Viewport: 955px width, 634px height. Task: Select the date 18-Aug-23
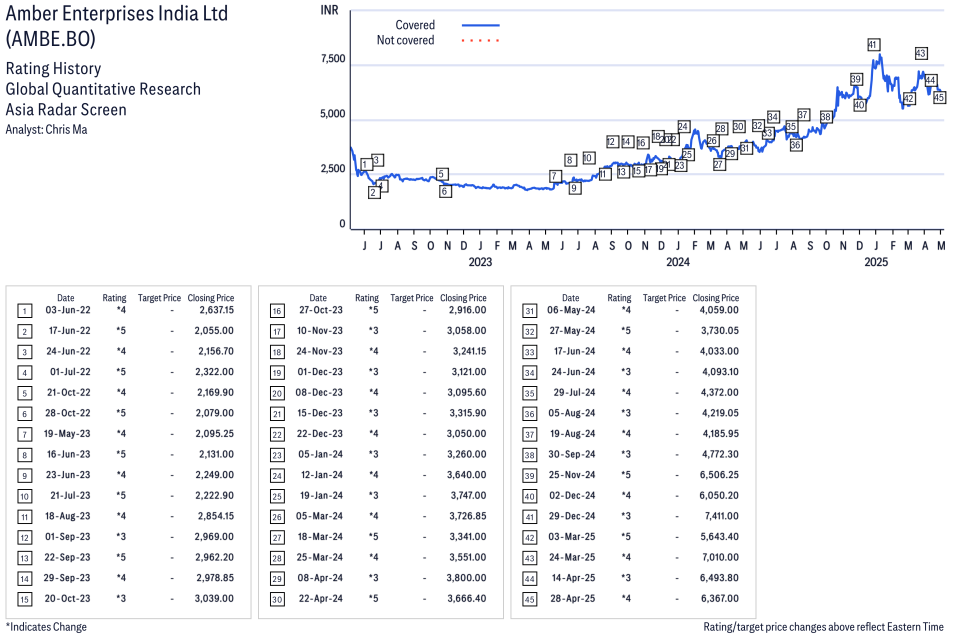tap(68, 516)
